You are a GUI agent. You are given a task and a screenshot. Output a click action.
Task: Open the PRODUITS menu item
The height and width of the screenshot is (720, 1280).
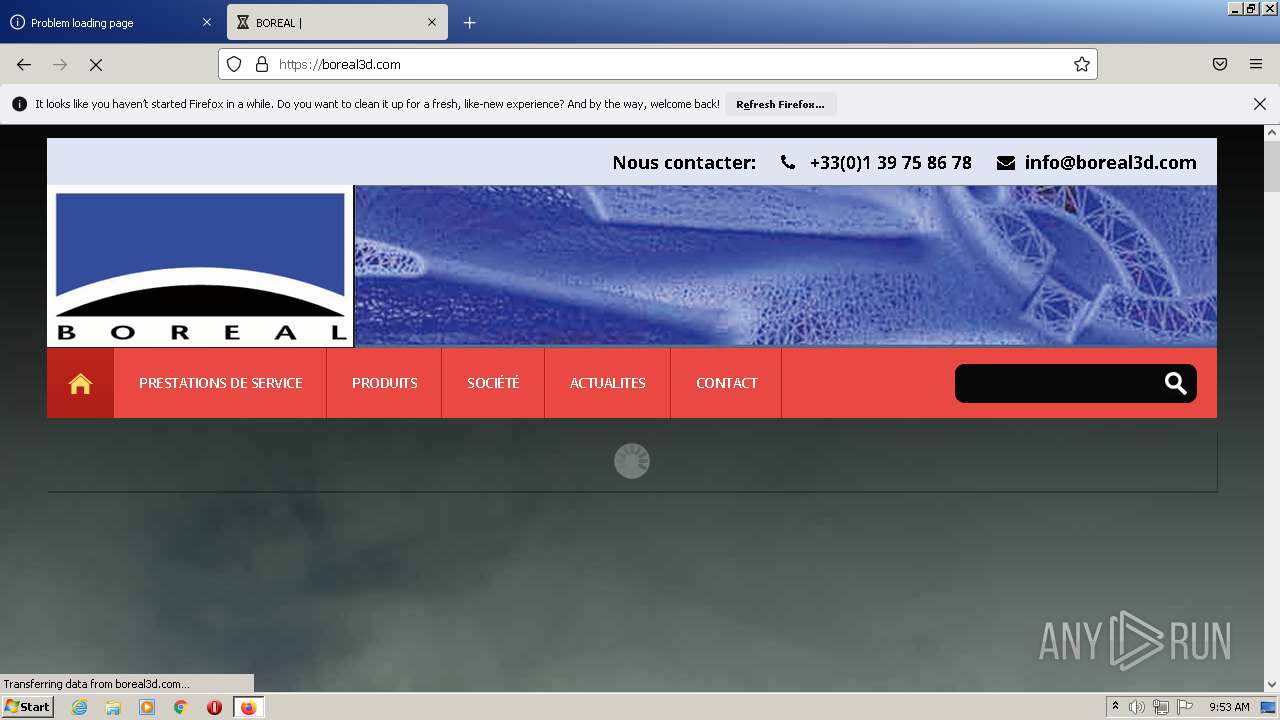pos(384,383)
